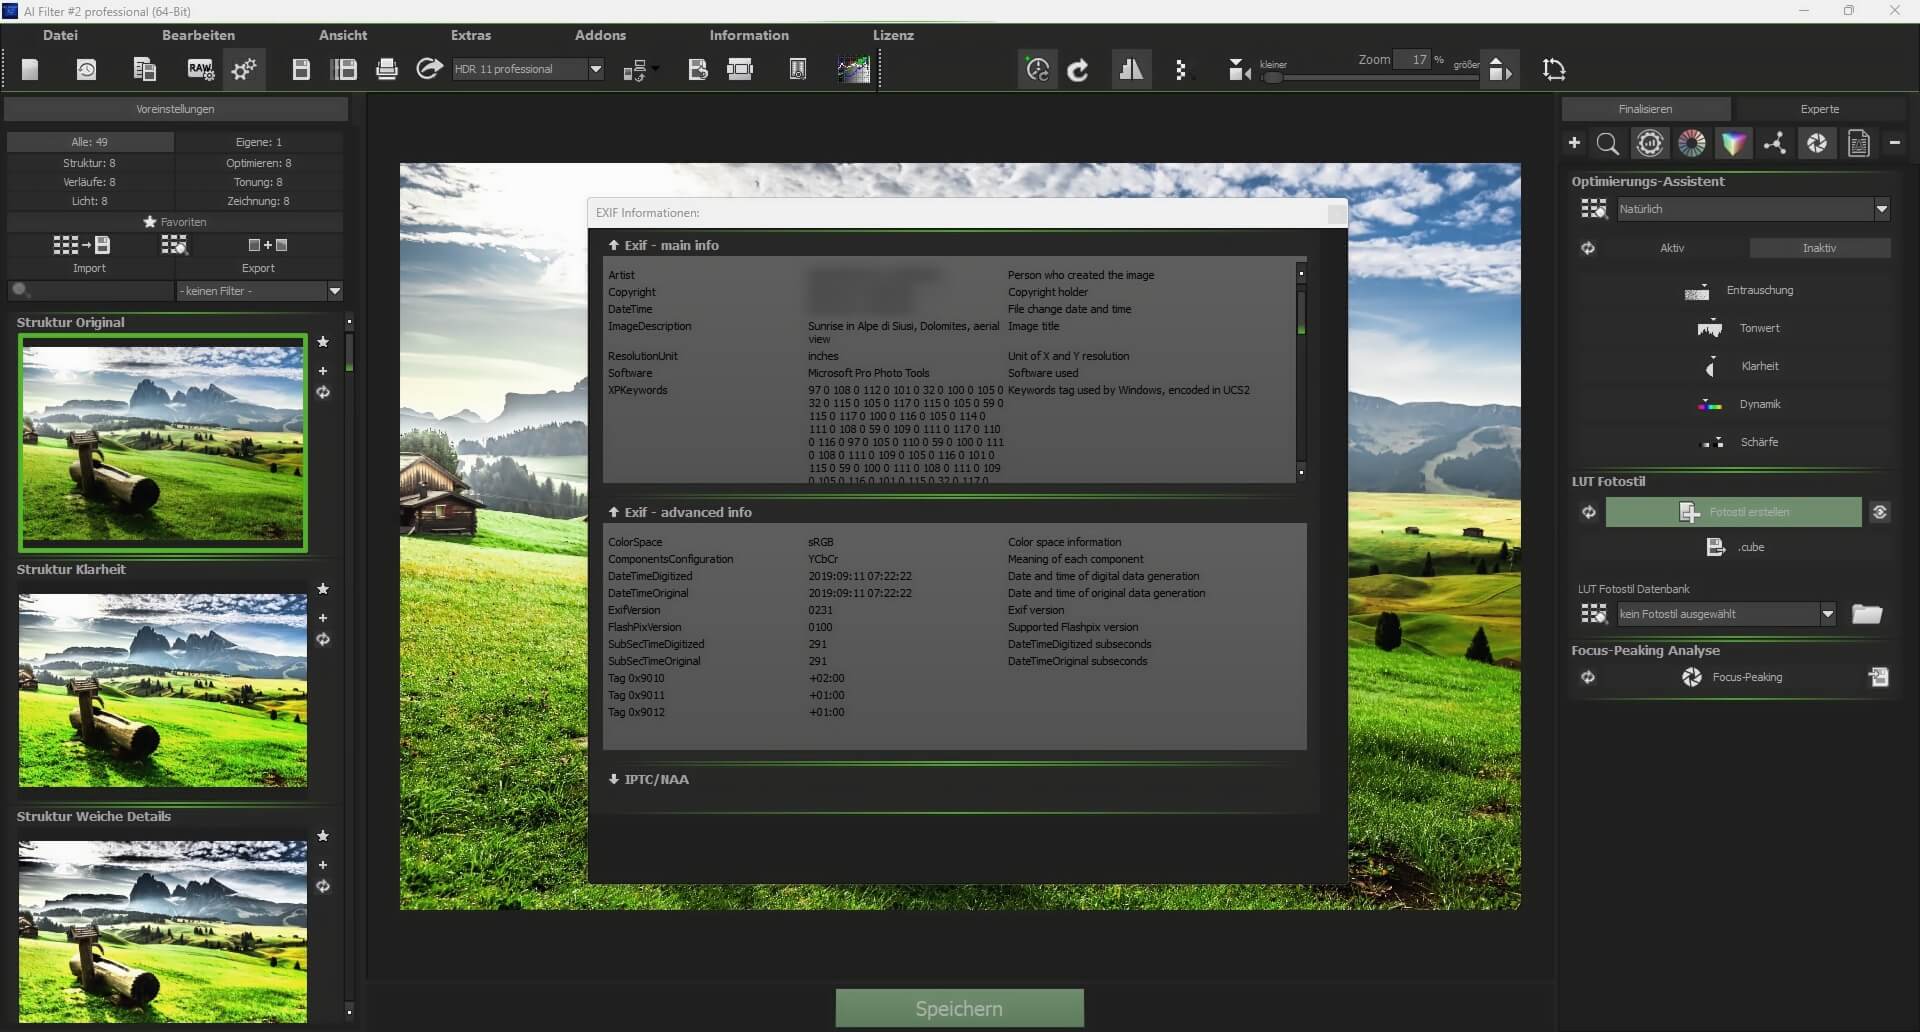The height and width of the screenshot is (1032, 1920).
Task: Activate the magnifier search tool
Action: [1608, 143]
